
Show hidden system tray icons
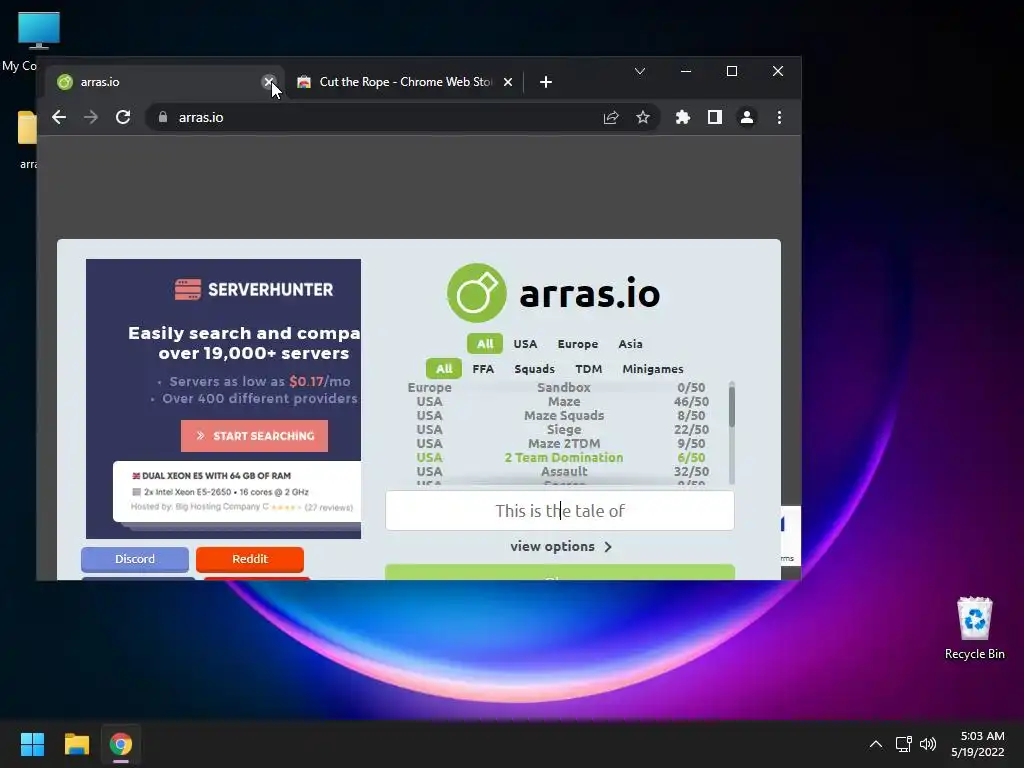click(876, 744)
